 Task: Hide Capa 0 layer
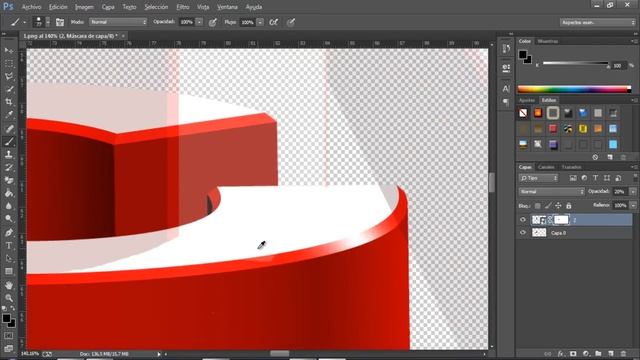[x=523, y=233]
